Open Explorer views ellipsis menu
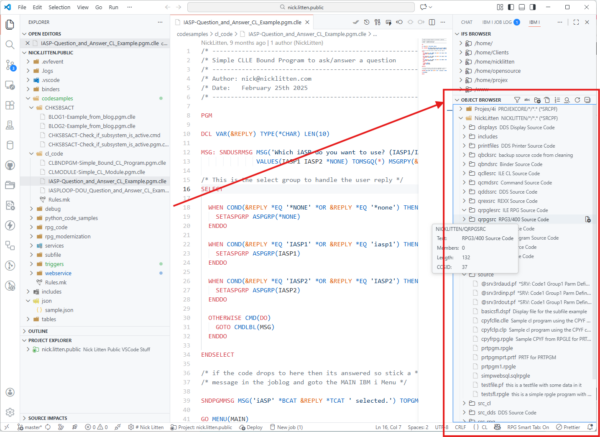 pos(160,22)
